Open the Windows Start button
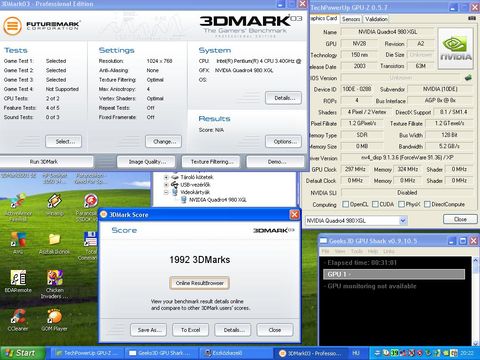This screenshot has height=360, width=480. coord(23,353)
